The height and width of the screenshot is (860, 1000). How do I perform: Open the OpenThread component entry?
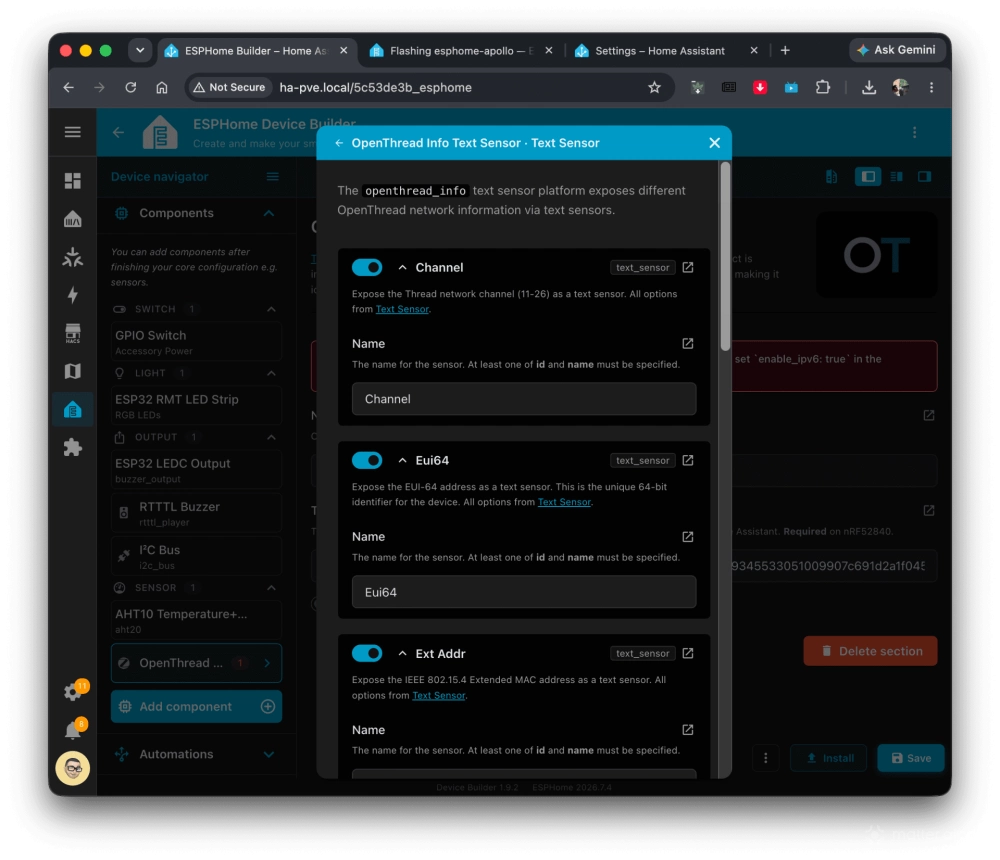pyautogui.click(x=196, y=664)
